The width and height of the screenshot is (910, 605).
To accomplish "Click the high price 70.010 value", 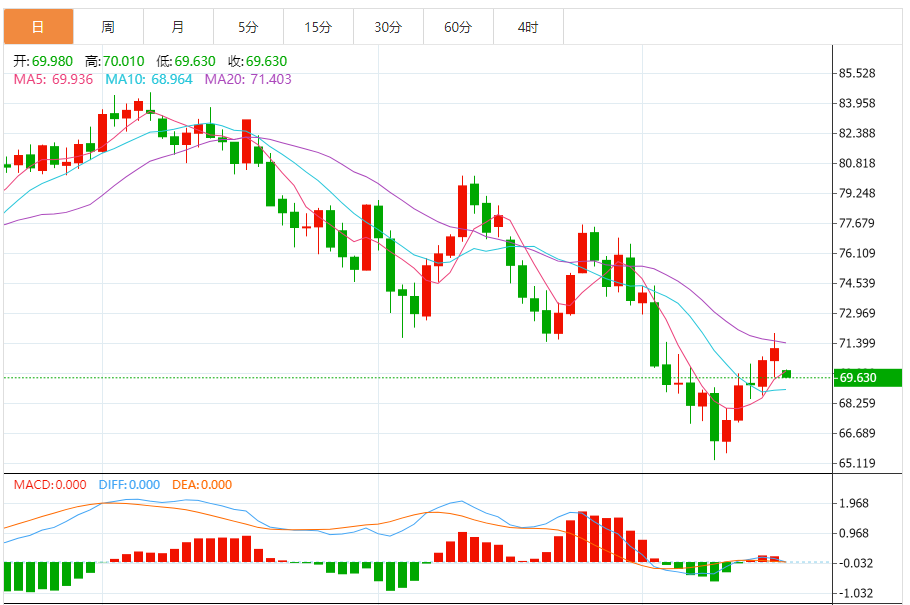I will coord(124,61).
